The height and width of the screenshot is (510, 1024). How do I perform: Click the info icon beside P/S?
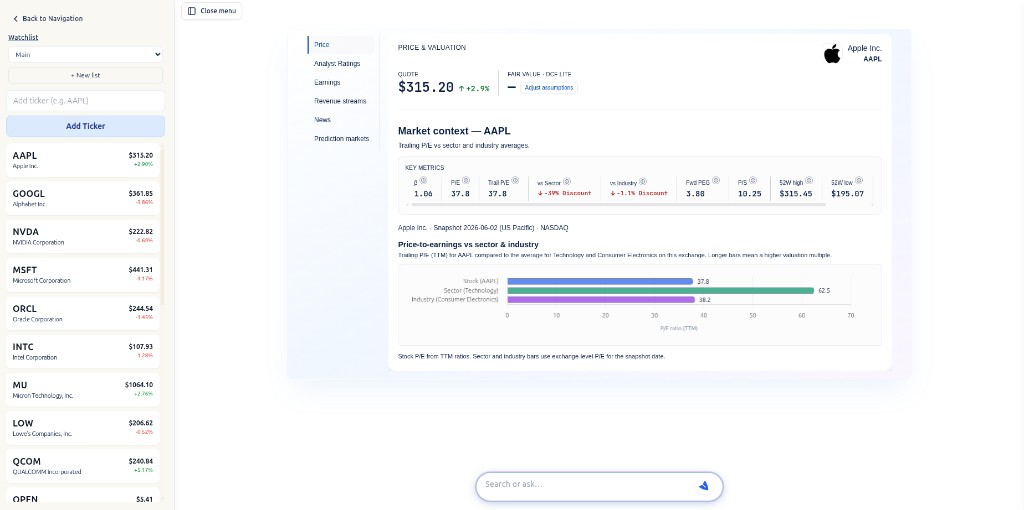pyautogui.click(x=753, y=180)
